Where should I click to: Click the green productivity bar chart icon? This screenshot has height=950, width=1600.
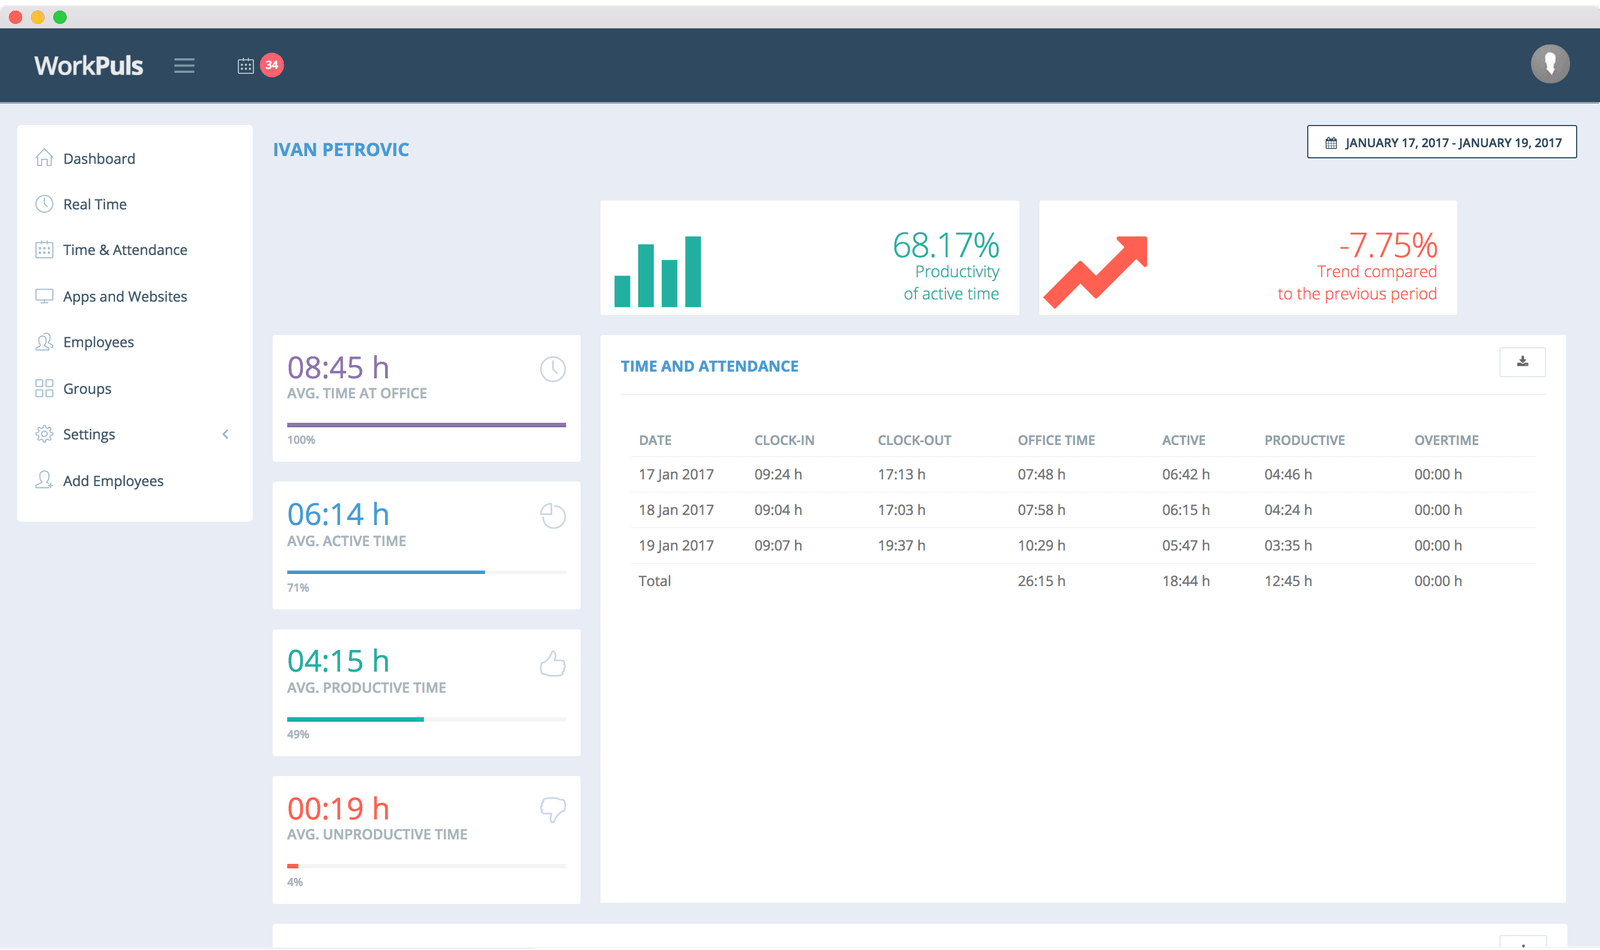click(658, 271)
